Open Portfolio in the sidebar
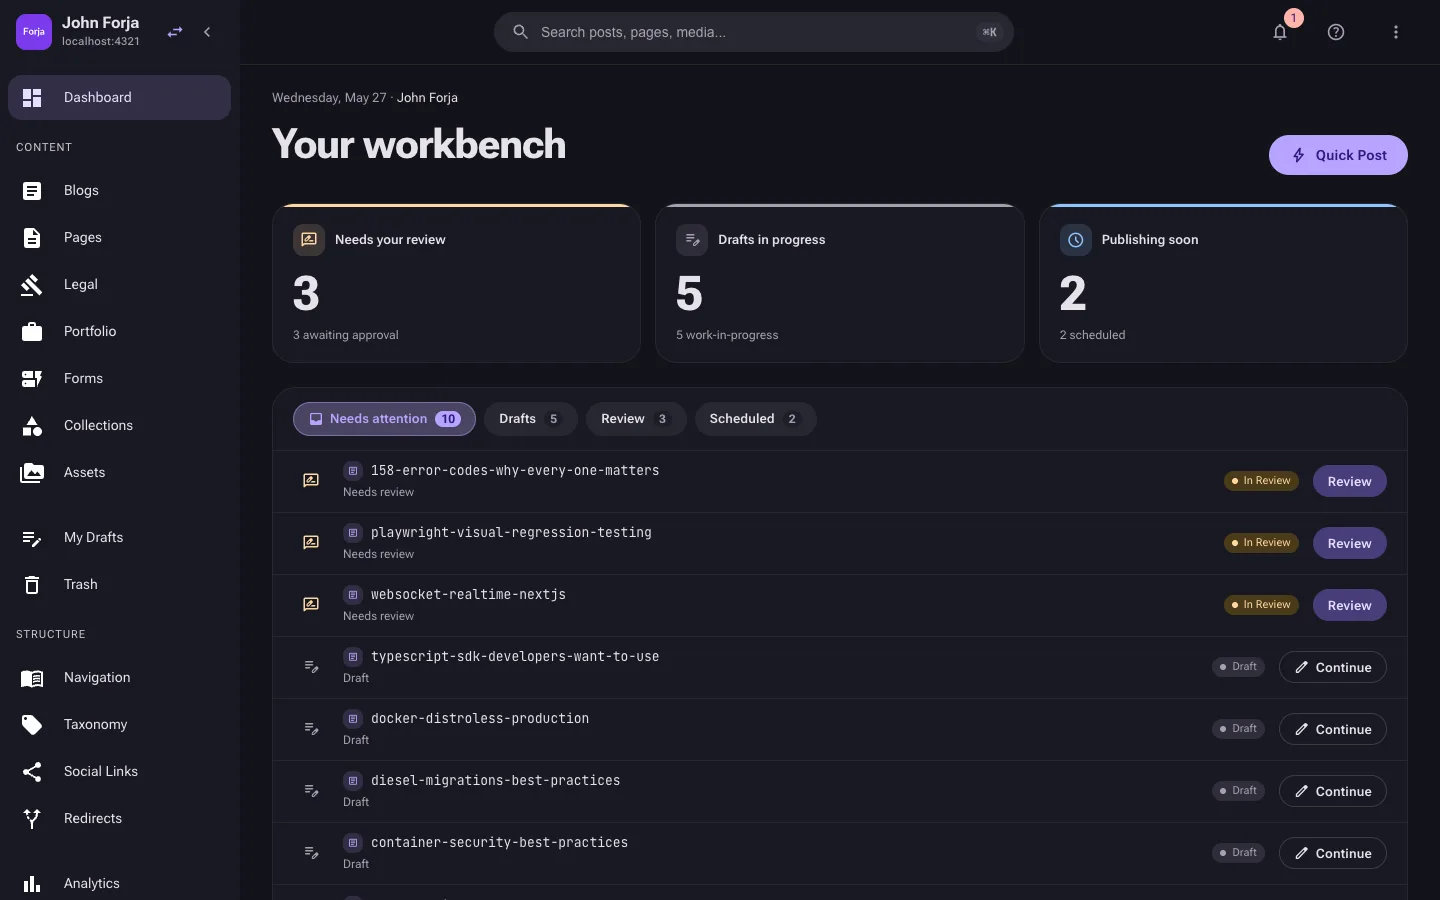The width and height of the screenshot is (1440, 900). [119, 331]
